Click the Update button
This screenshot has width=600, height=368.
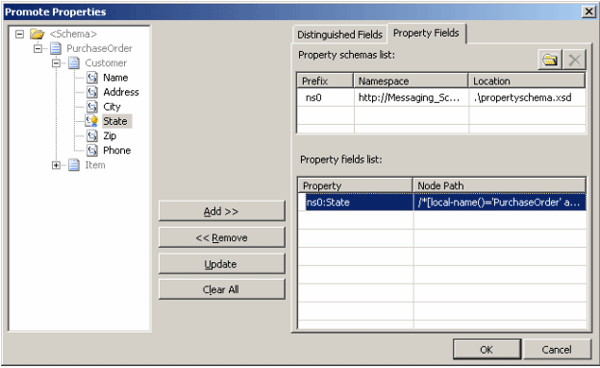pyautogui.click(x=222, y=264)
